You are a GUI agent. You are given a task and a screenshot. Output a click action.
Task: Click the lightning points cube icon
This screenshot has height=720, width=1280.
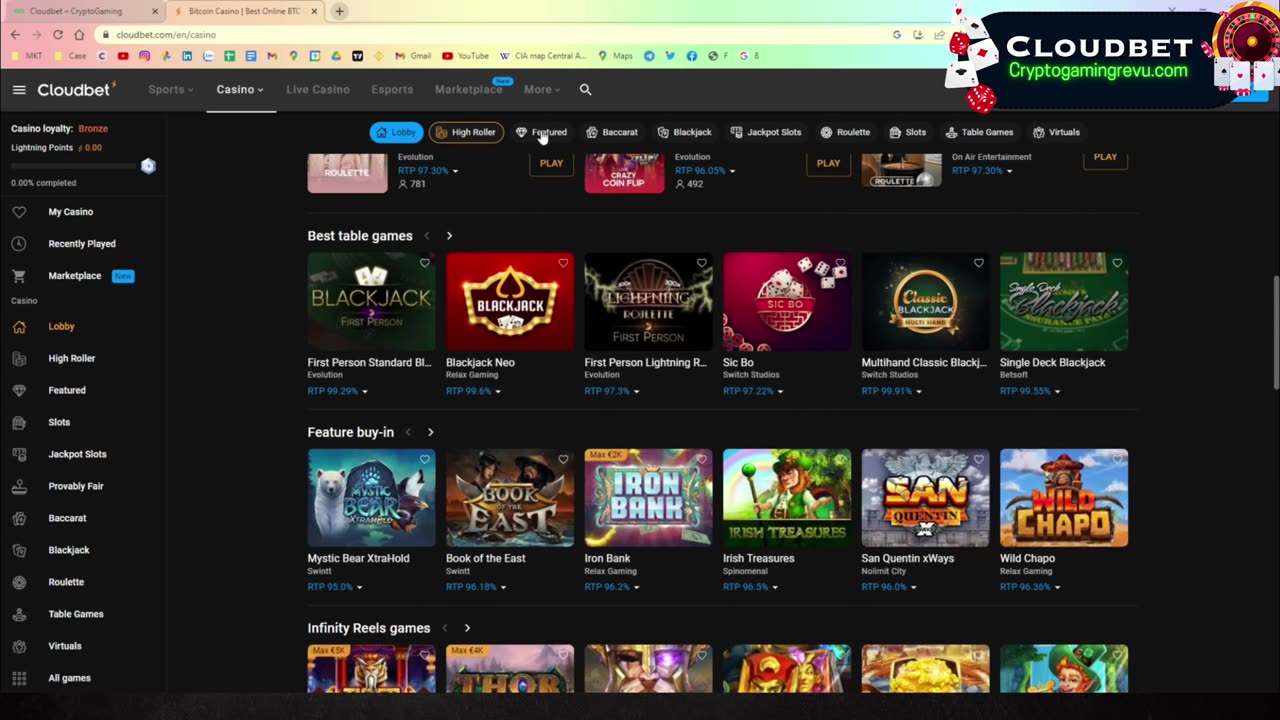tap(148, 166)
